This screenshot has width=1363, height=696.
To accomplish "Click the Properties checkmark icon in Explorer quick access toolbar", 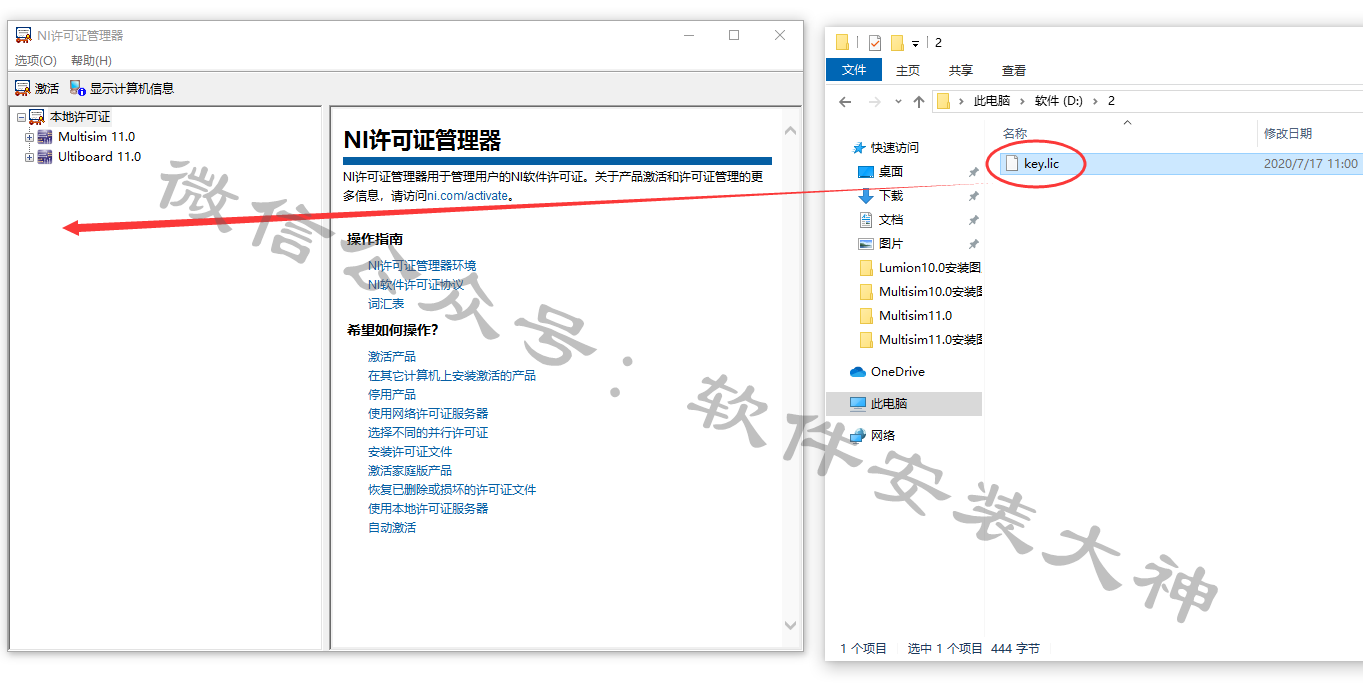I will pyautogui.click(x=875, y=42).
